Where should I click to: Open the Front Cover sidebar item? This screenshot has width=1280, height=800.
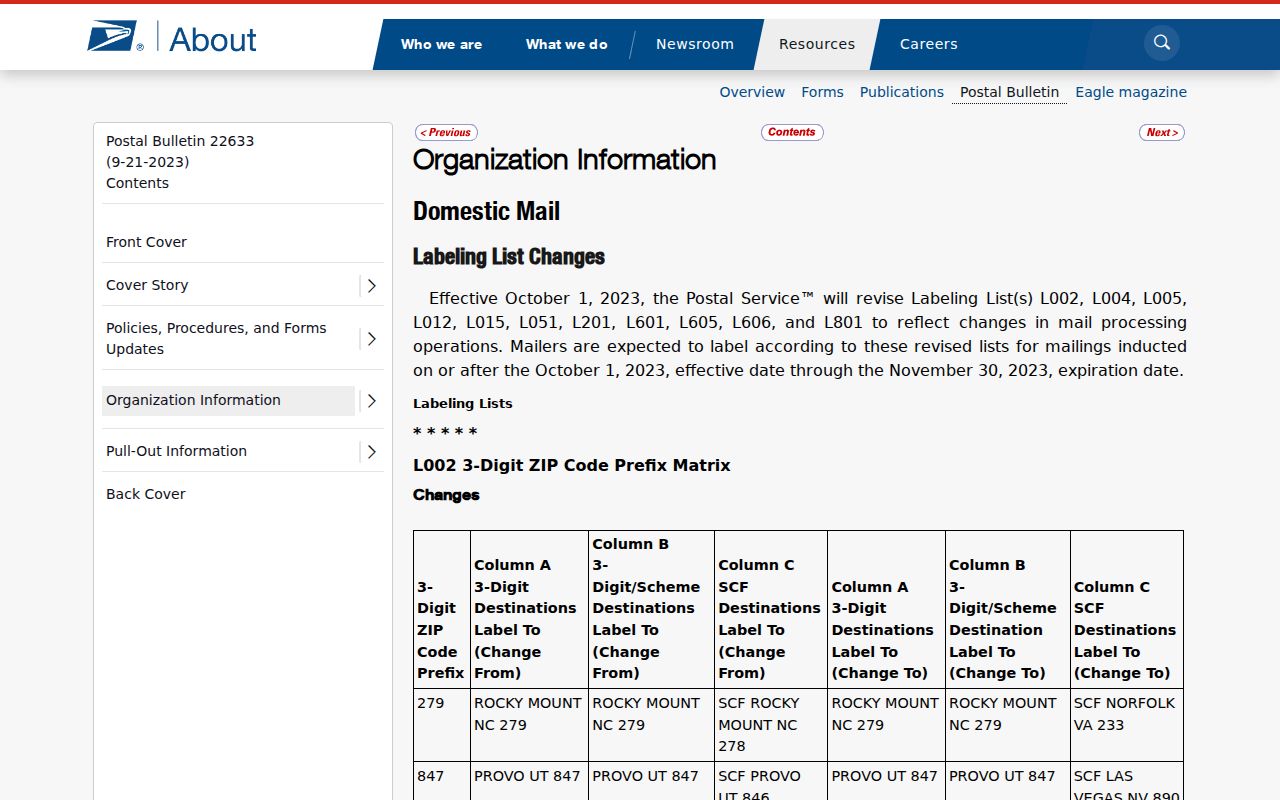(x=146, y=242)
